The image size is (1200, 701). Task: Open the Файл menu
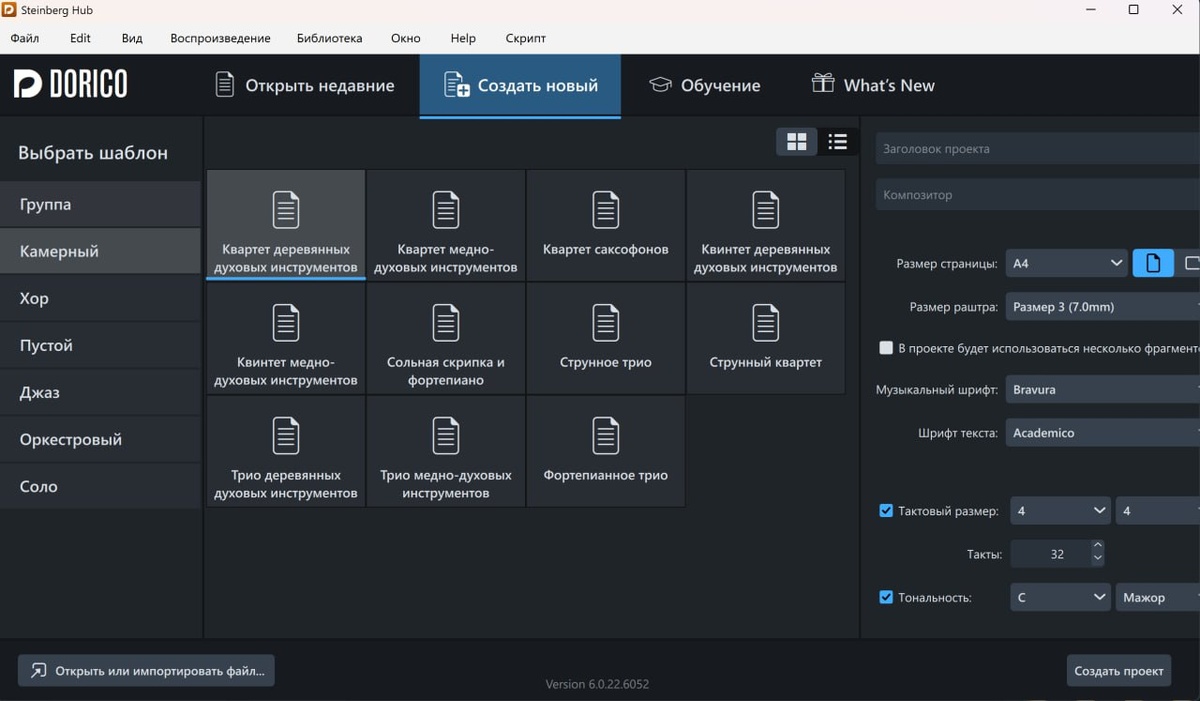click(25, 38)
